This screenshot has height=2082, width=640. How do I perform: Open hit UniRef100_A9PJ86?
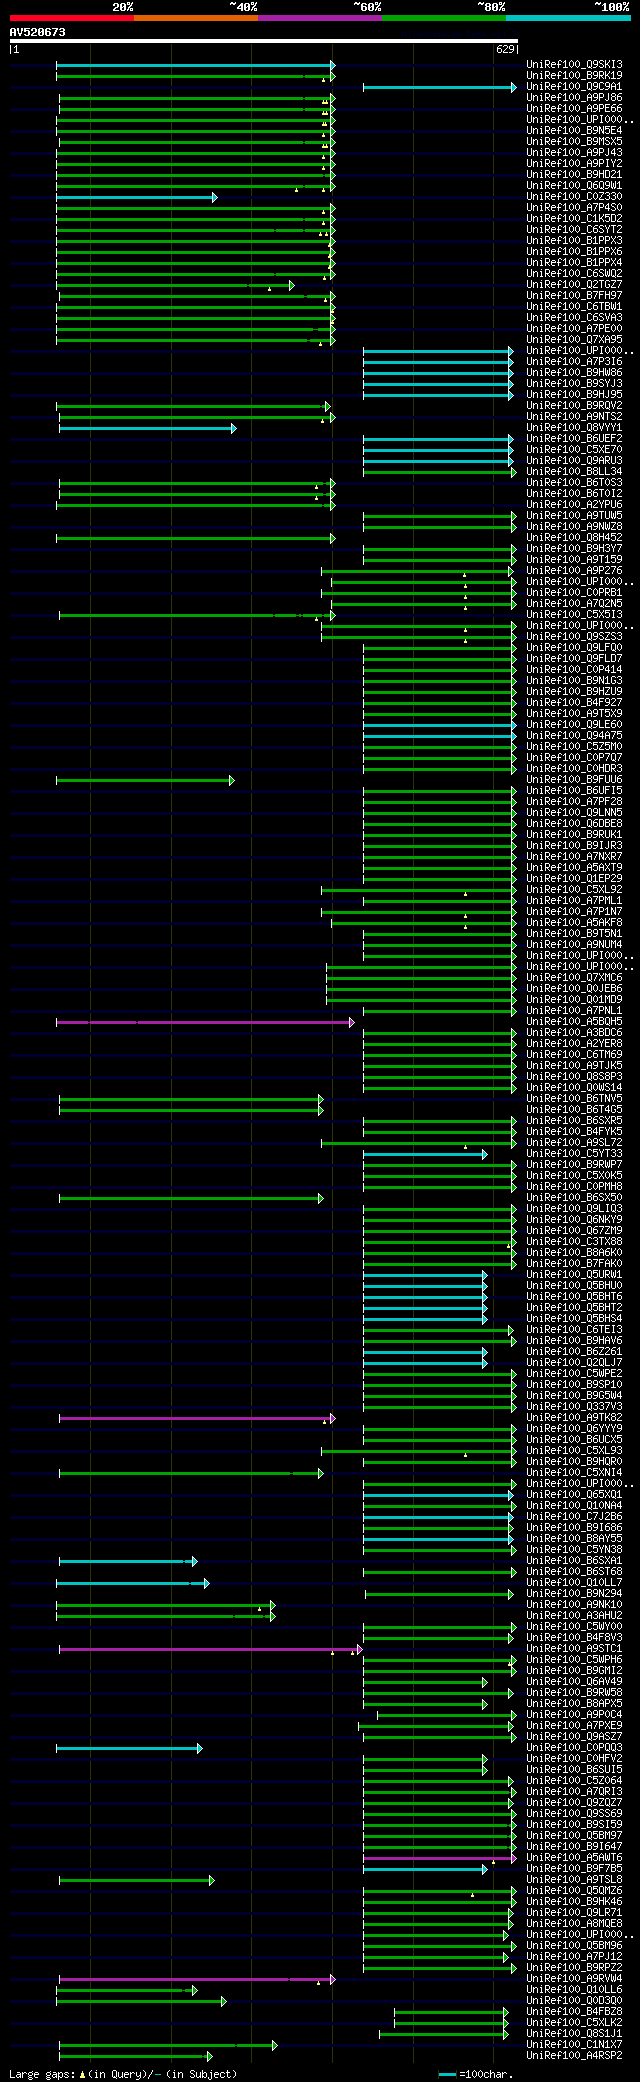pos(574,98)
